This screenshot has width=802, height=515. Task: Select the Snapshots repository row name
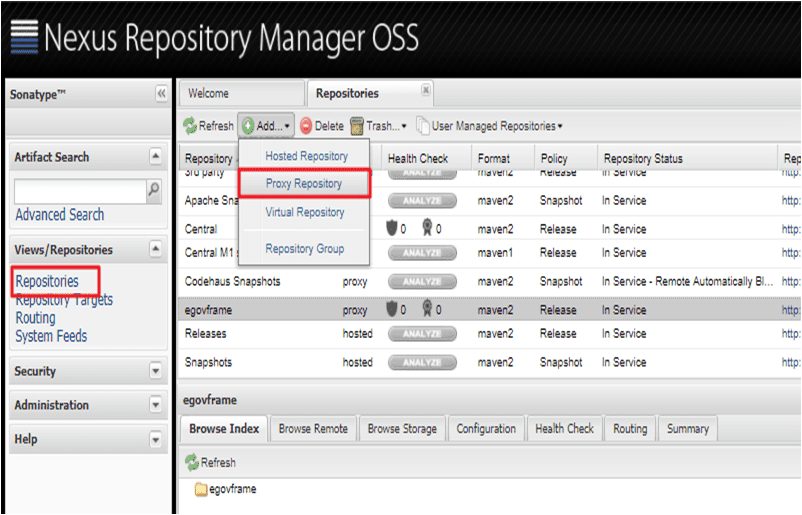(x=208, y=362)
